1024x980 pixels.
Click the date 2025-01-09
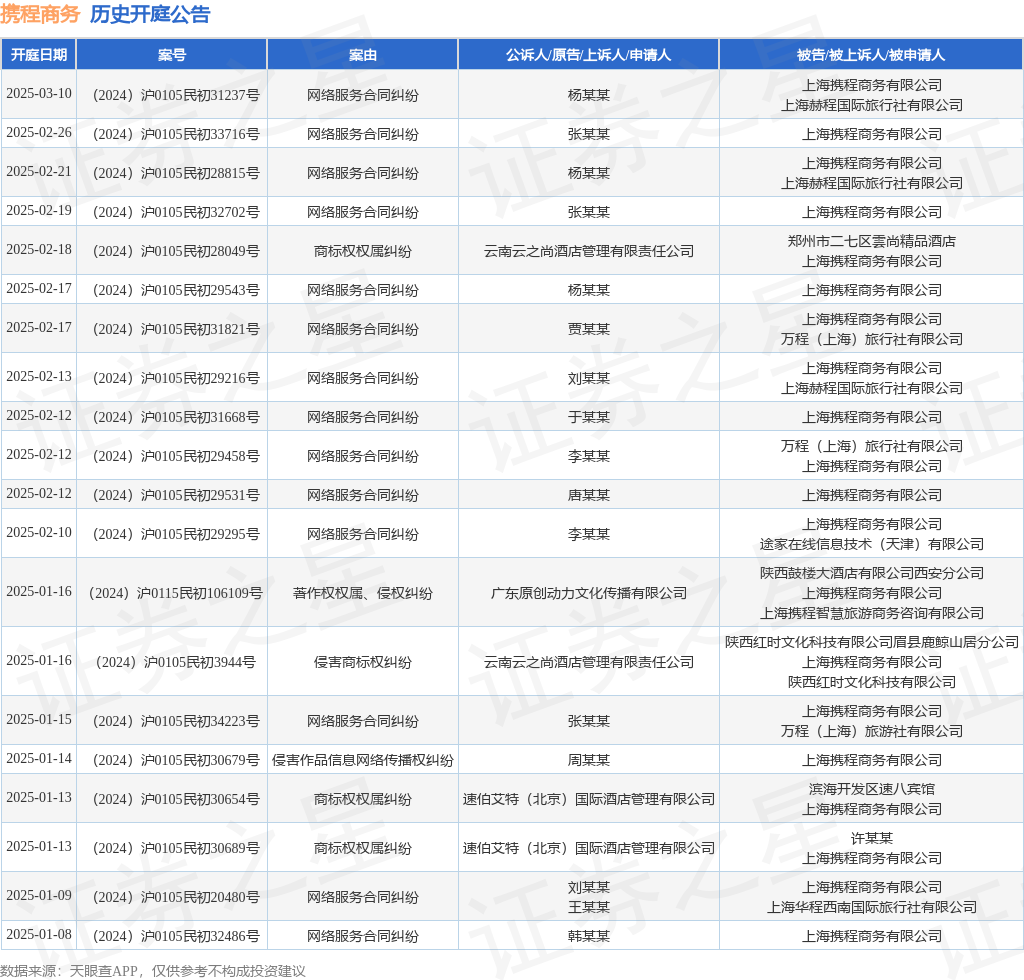pos(39,896)
